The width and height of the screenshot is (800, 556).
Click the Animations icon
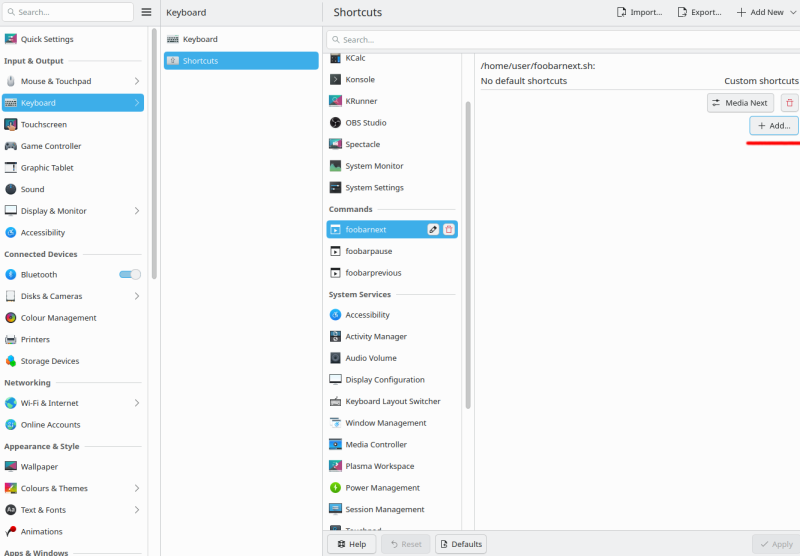(11, 531)
